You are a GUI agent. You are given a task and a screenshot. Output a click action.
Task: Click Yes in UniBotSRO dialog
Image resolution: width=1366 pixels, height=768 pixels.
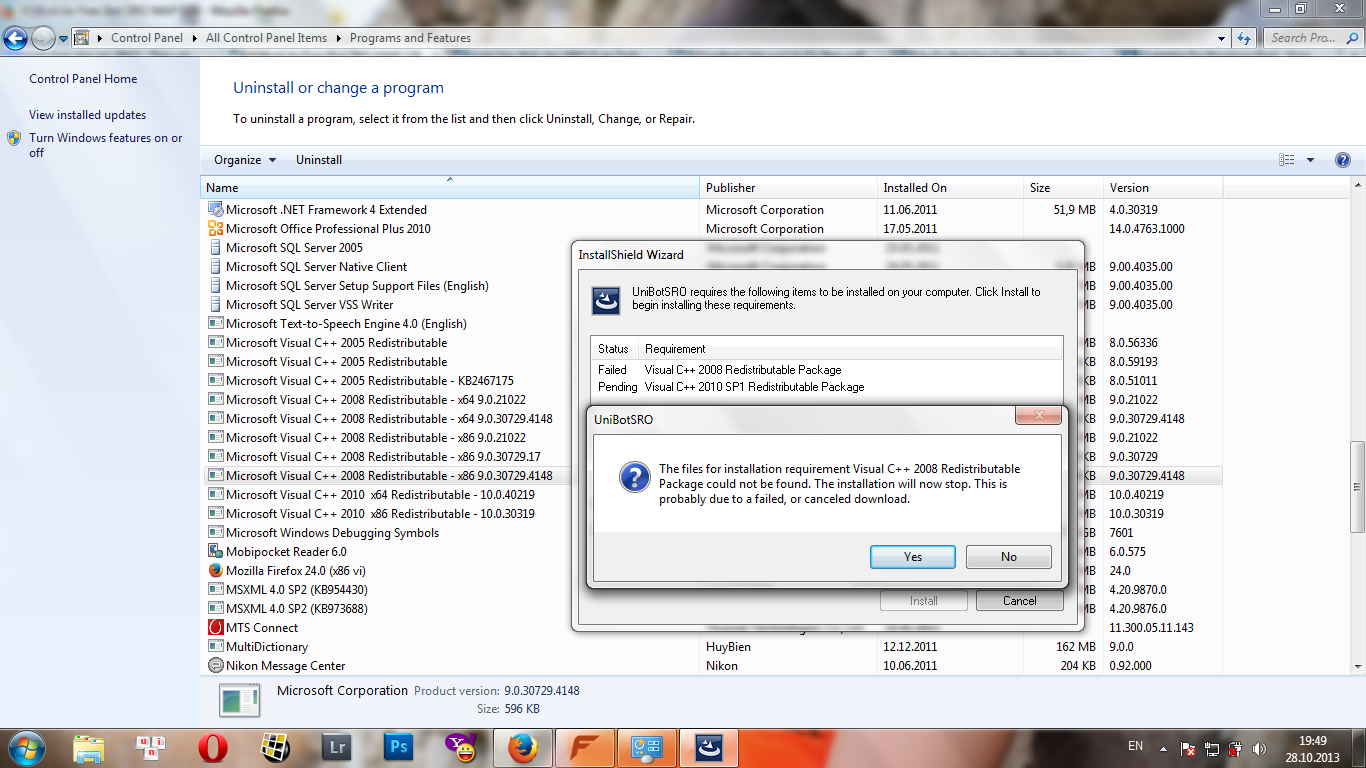[913, 557]
